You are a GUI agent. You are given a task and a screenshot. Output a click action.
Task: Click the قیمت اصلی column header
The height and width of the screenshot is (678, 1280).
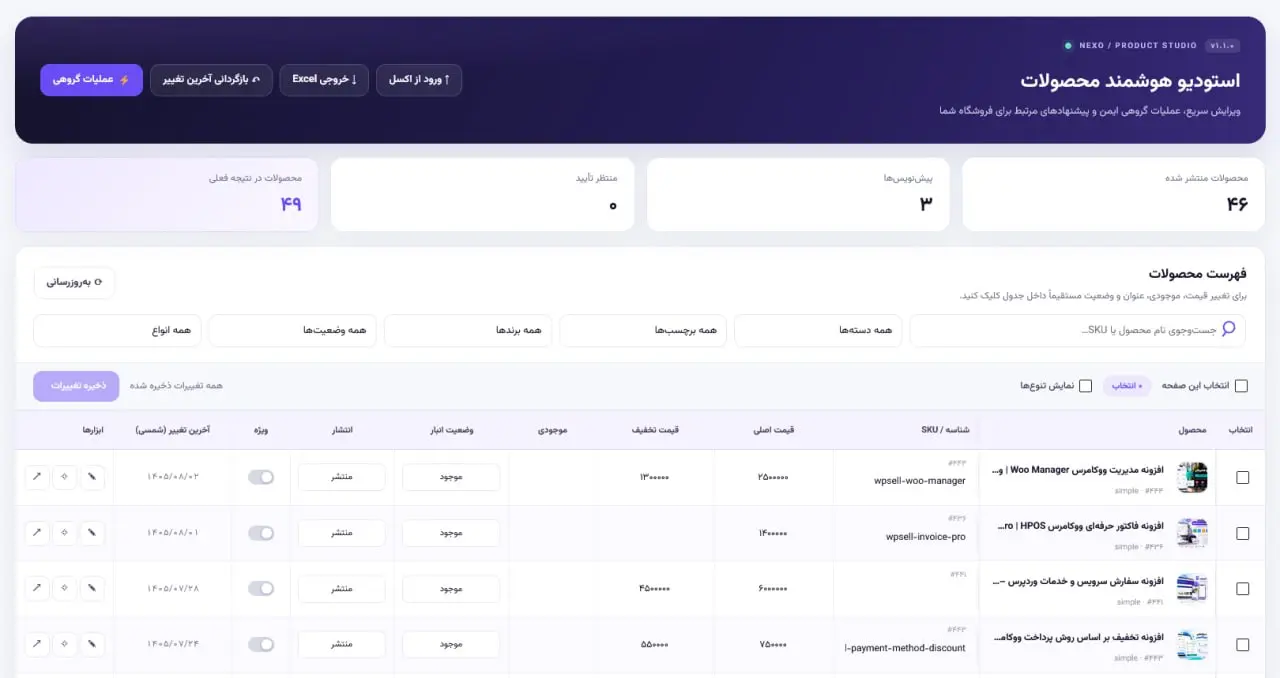click(773, 430)
